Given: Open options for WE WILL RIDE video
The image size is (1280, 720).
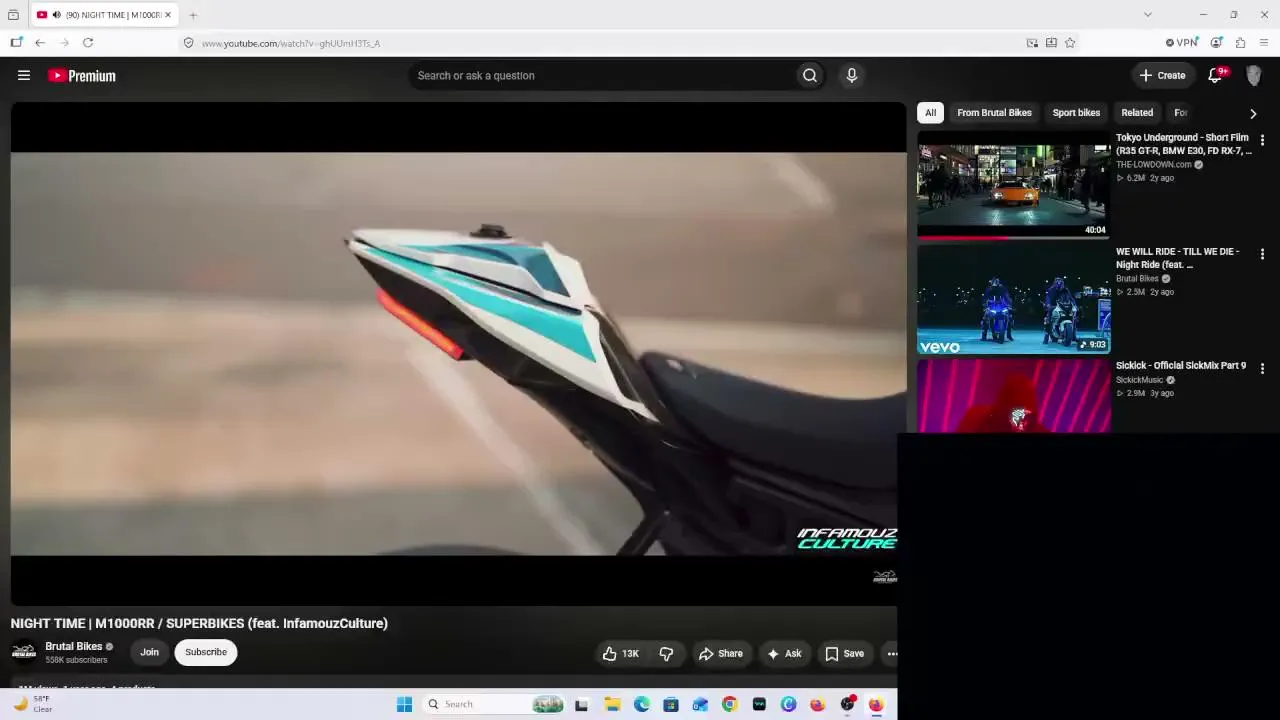Looking at the screenshot, I should tap(1262, 255).
